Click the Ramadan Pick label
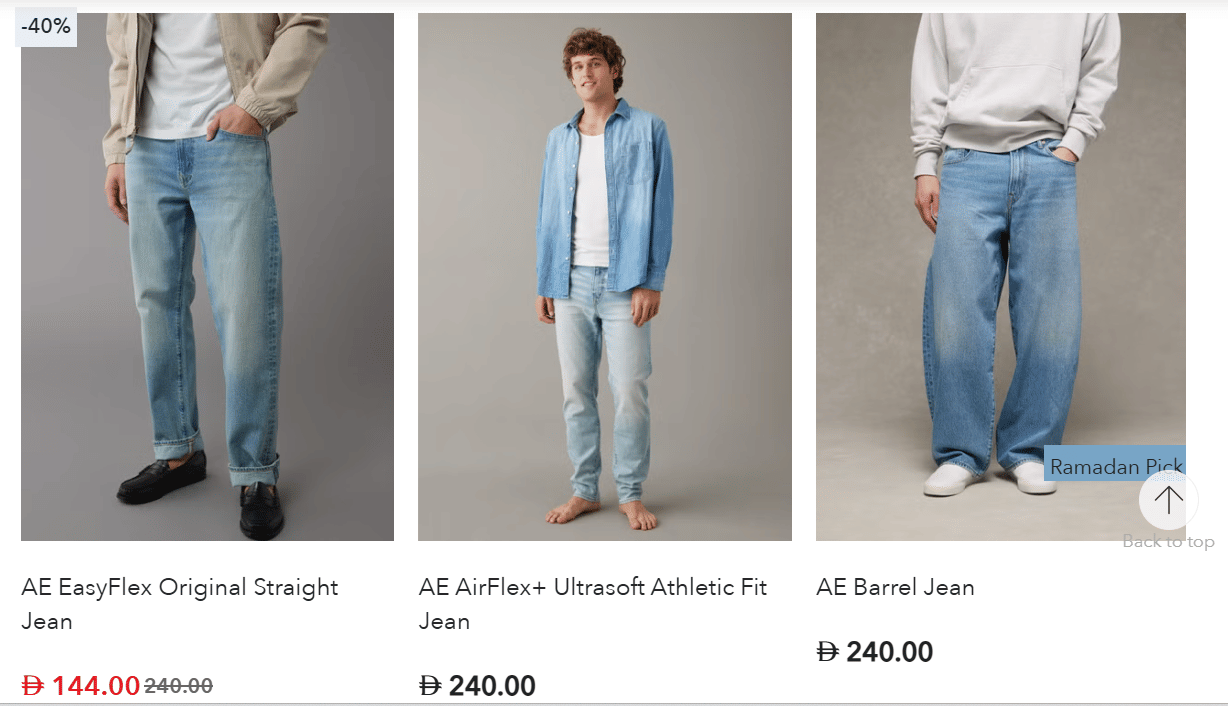Viewport: 1228px width, 706px height. 1115,465
